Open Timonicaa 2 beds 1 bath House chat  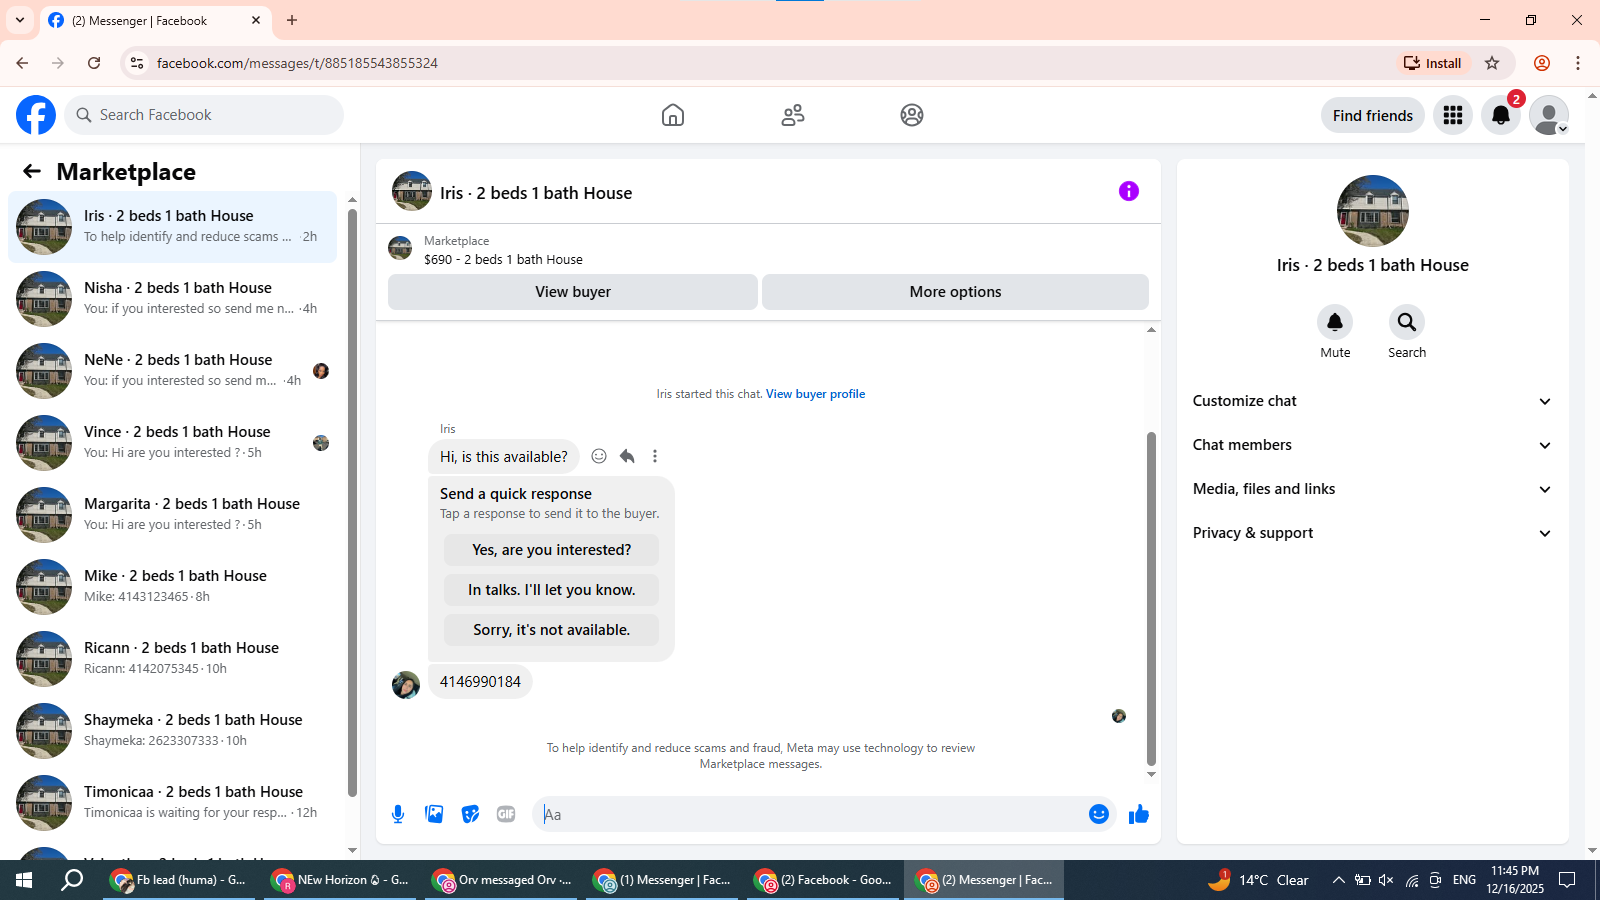tap(173, 803)
